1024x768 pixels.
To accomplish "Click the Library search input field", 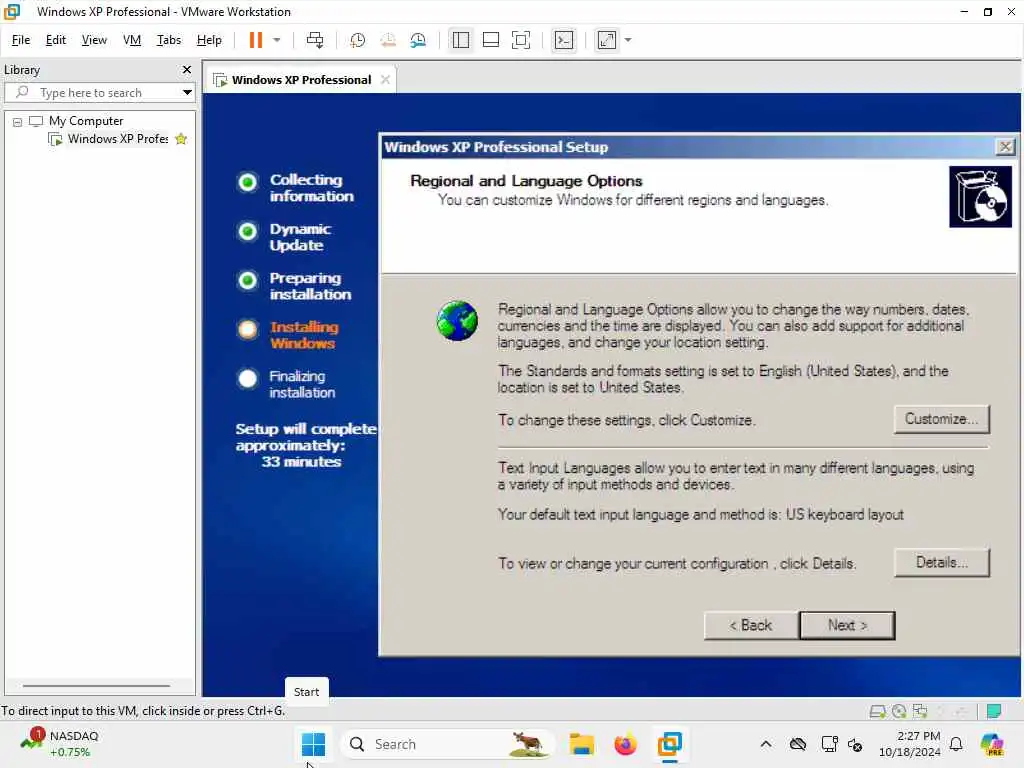I will pyautogui.click(x=98, y=92).
